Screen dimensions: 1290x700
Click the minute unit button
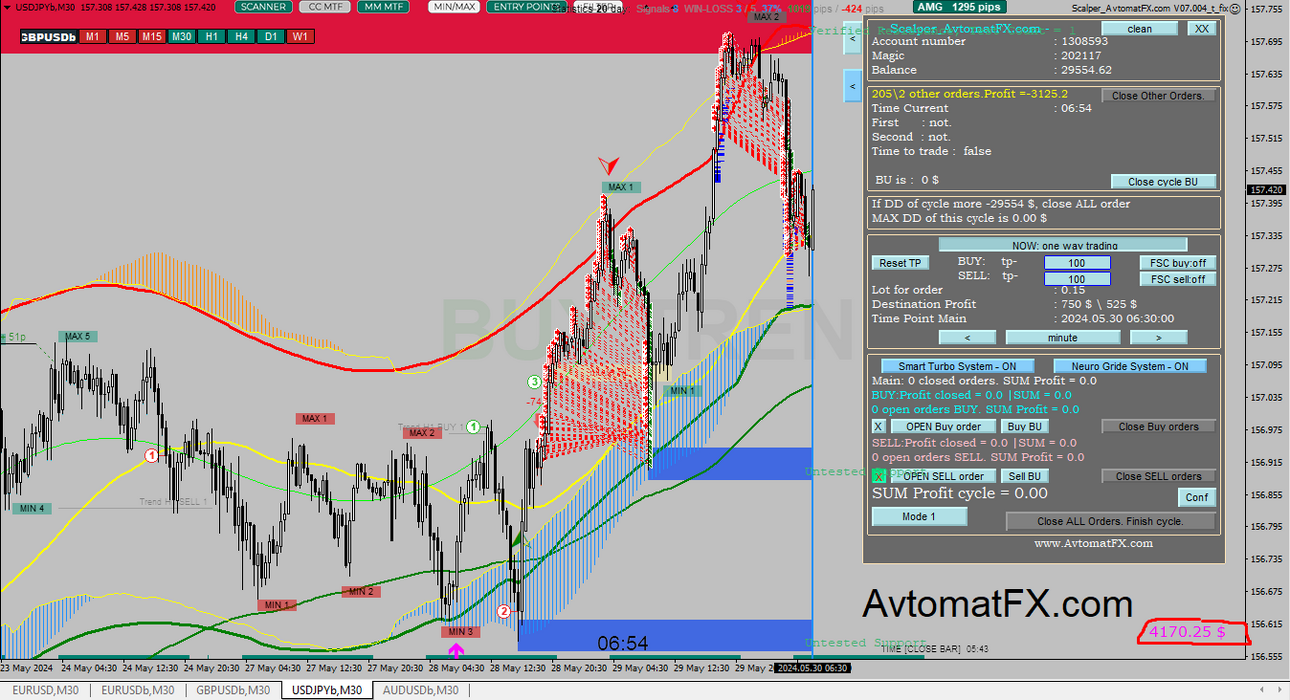tap(1063, 337)
